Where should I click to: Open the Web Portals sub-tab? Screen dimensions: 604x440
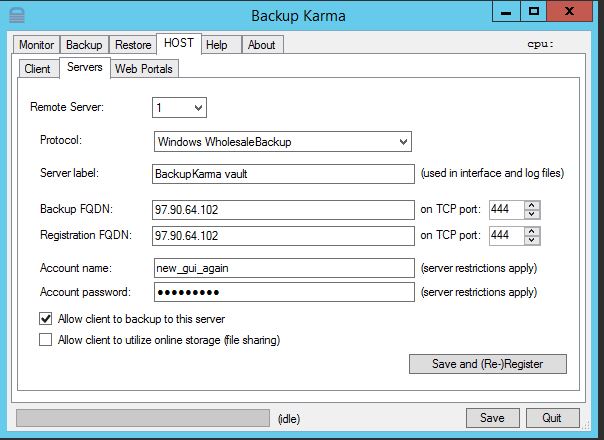coord(144,69)
